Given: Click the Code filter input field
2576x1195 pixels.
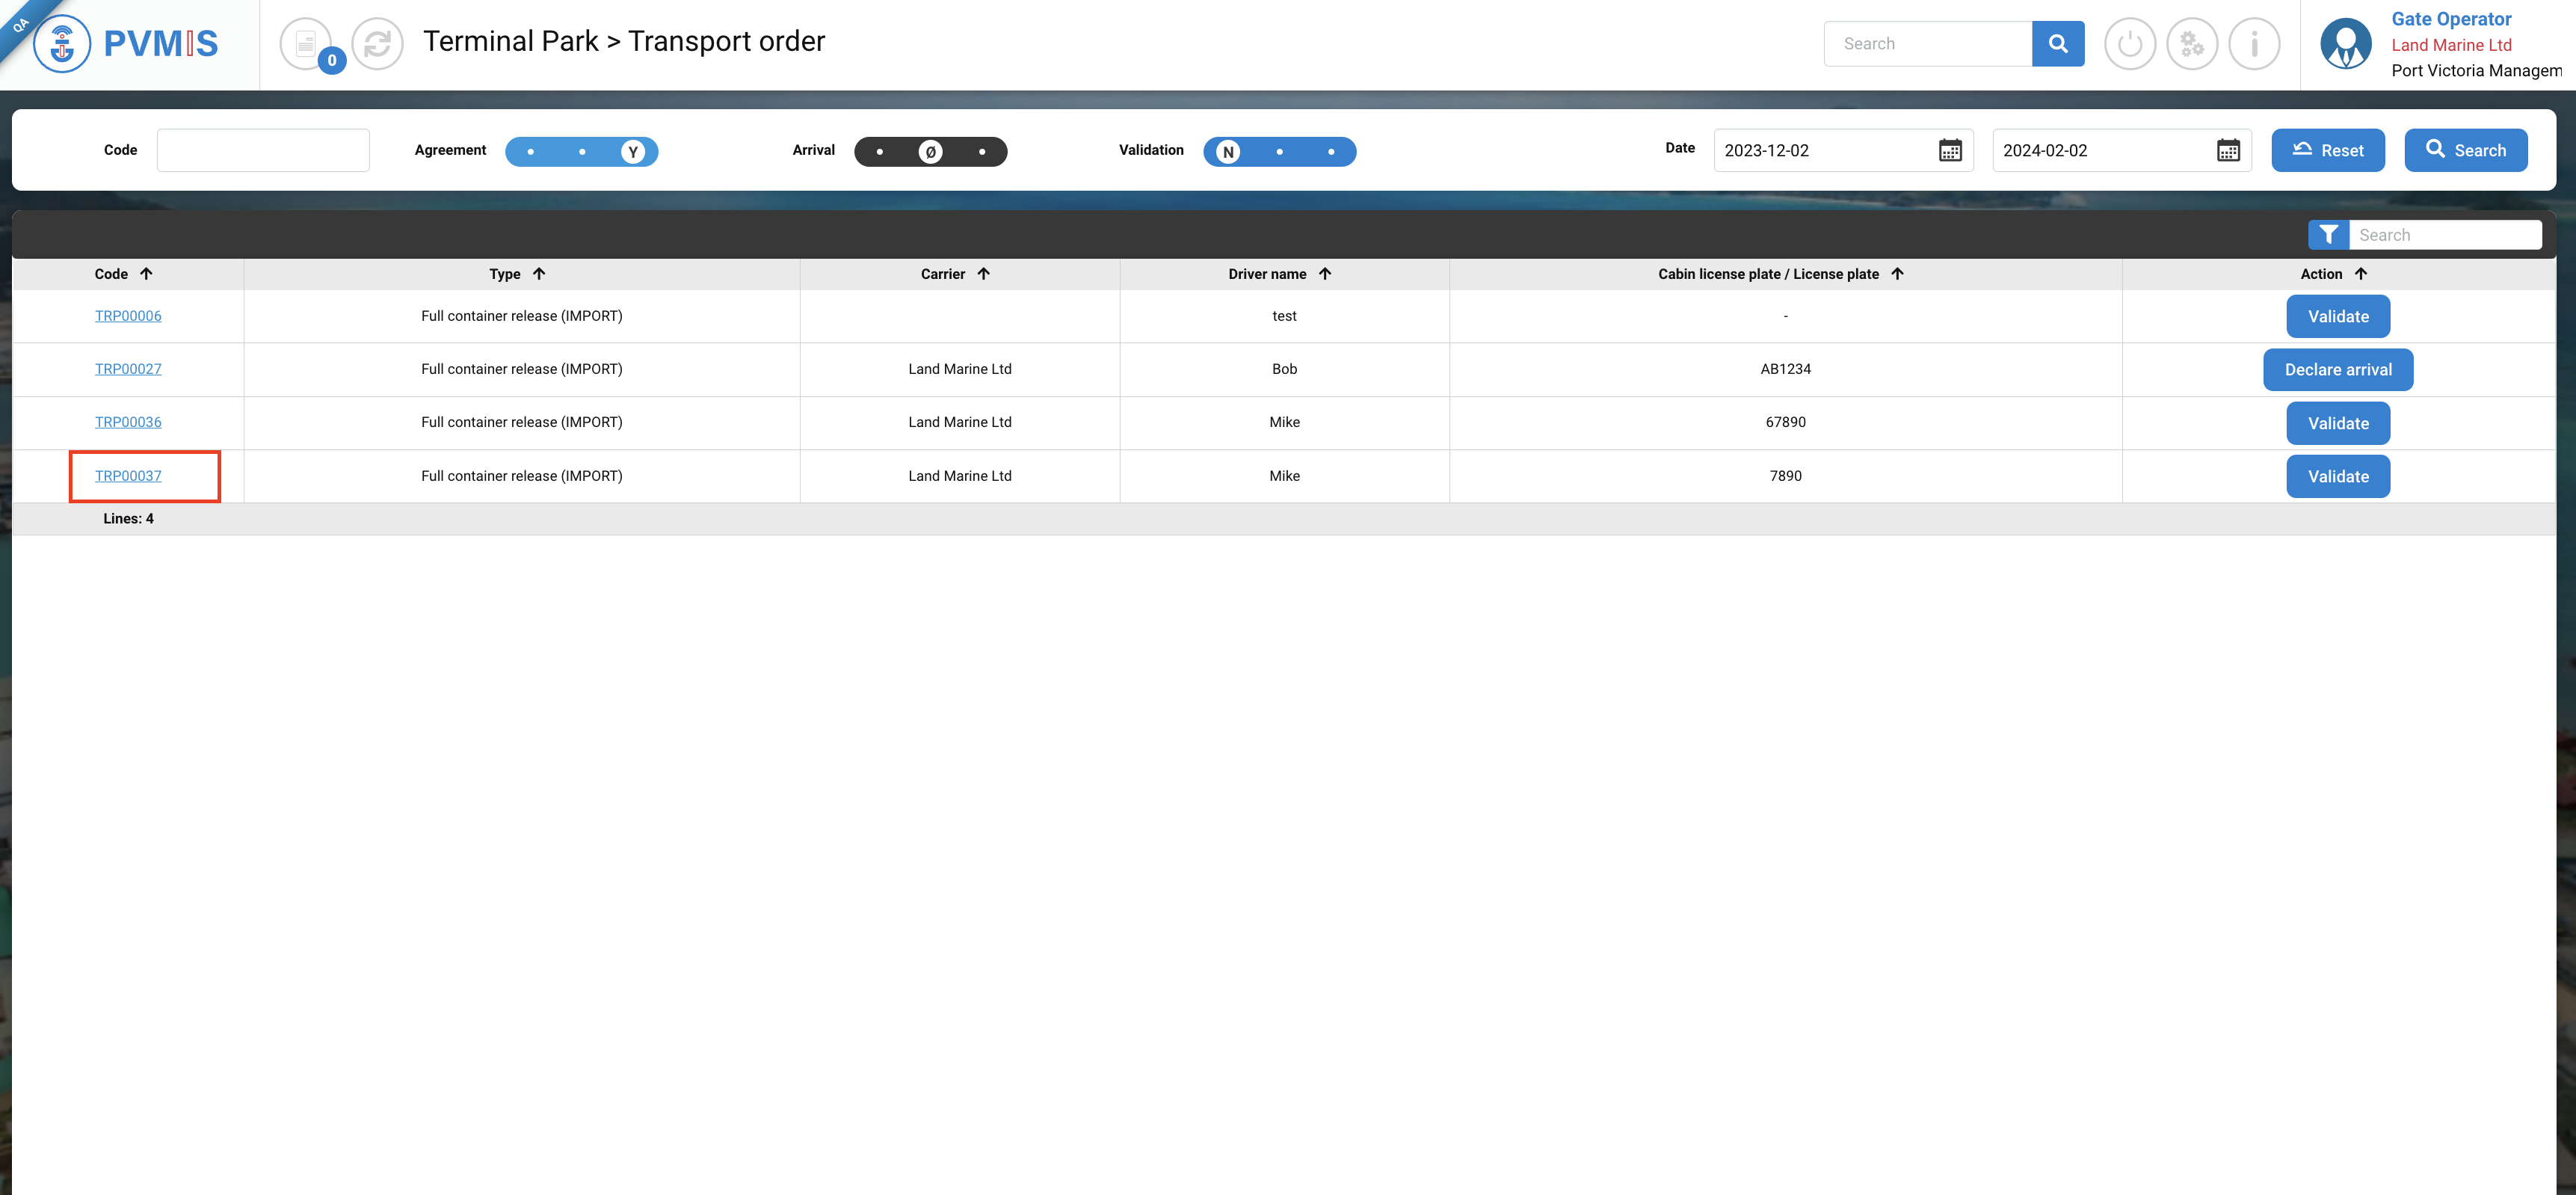Looking at the screenshot, I should pos(263,150).
